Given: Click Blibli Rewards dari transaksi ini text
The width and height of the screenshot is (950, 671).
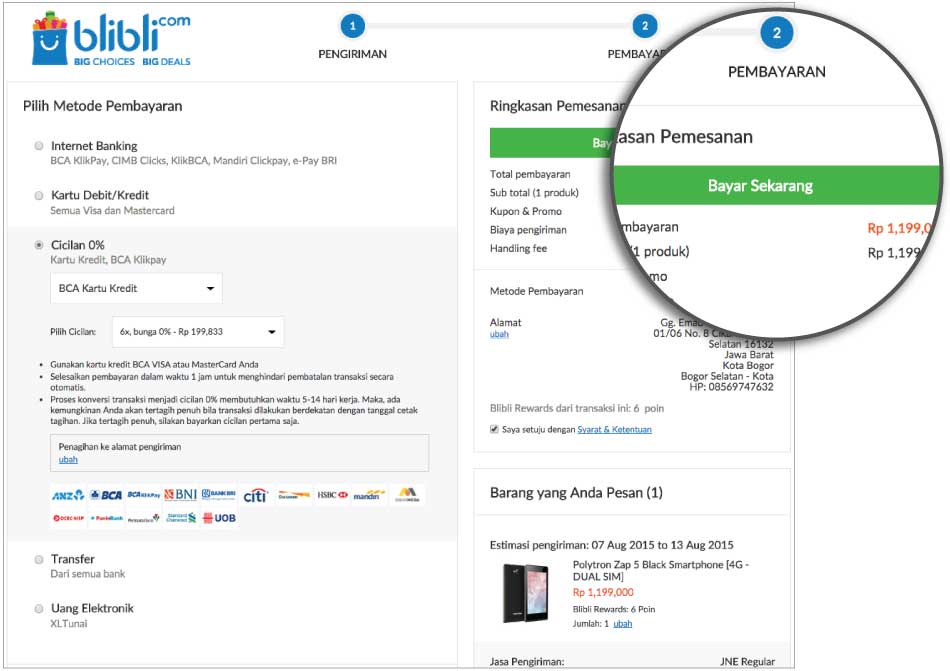Looking at the screenshot, I should tap(577, 408).
